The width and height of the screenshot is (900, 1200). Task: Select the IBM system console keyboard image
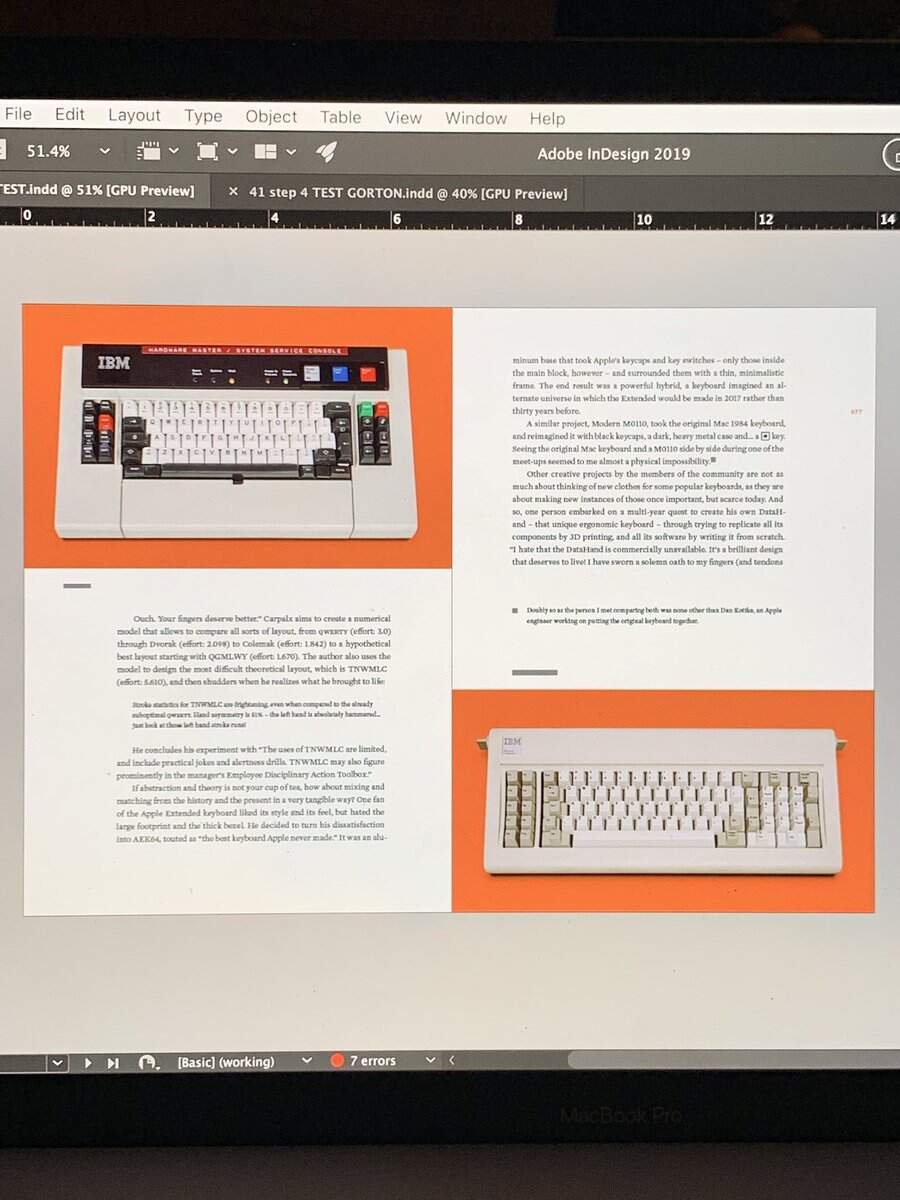[236, 437]
